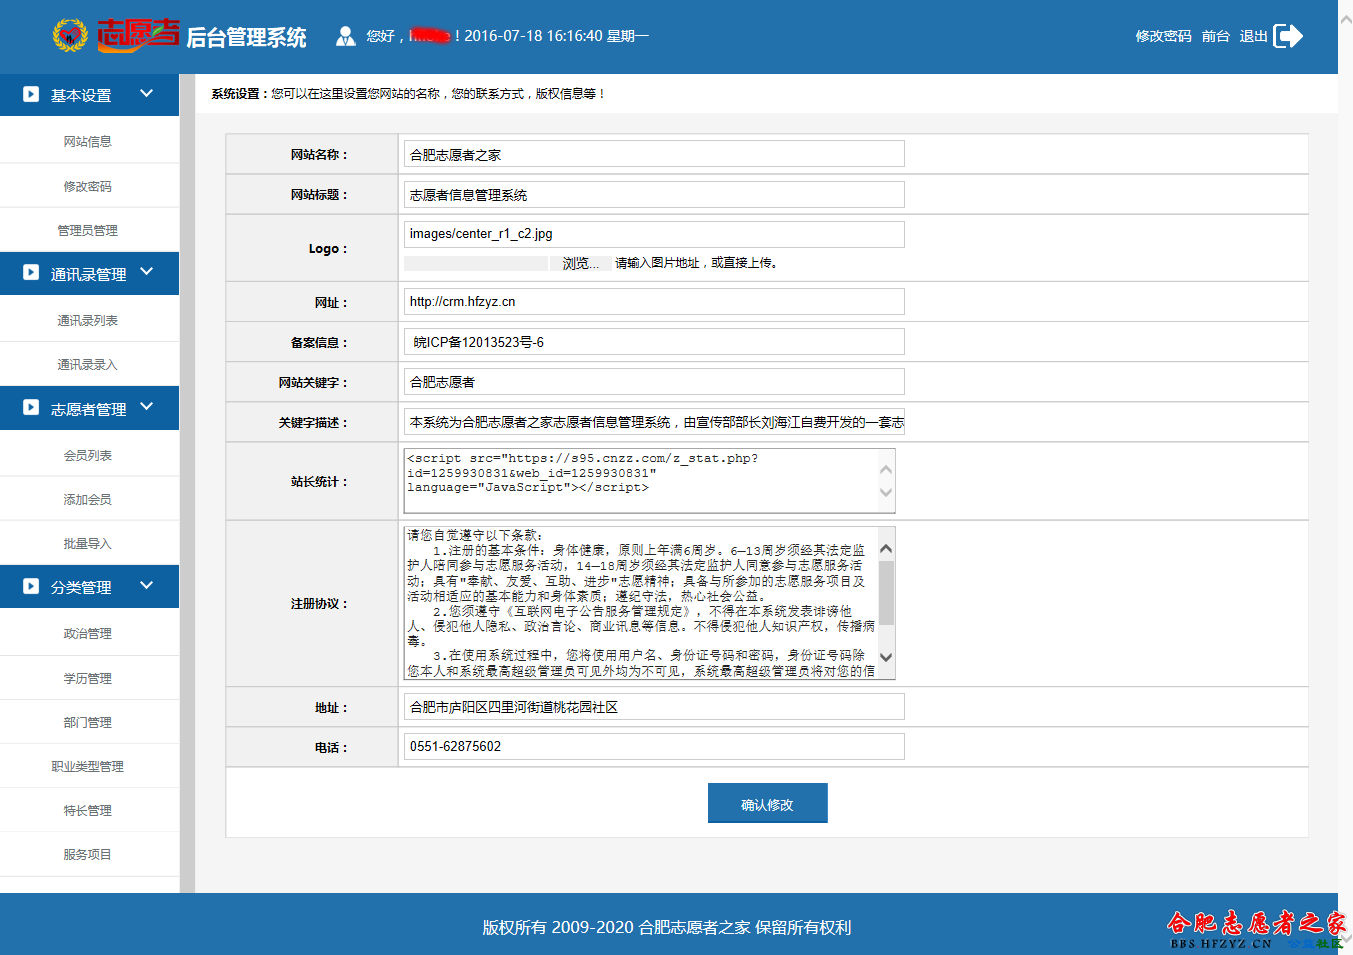Open 网站信息 in the sidebar
1353x955 pixels.
point(88,142)
